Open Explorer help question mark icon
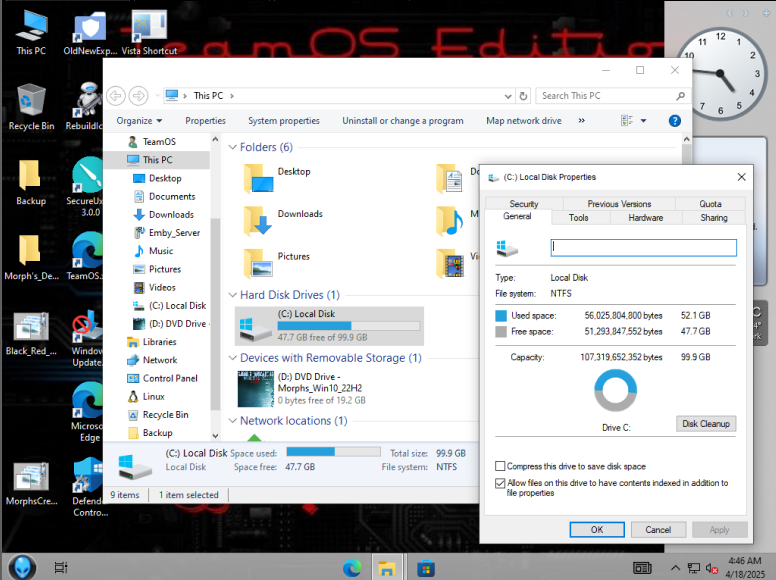 tap(674, 121)
